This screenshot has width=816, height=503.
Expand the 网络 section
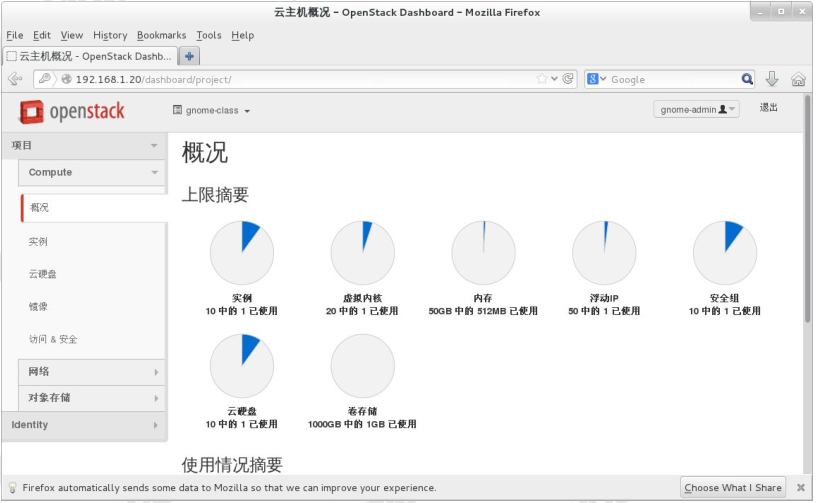coord(92,371)
